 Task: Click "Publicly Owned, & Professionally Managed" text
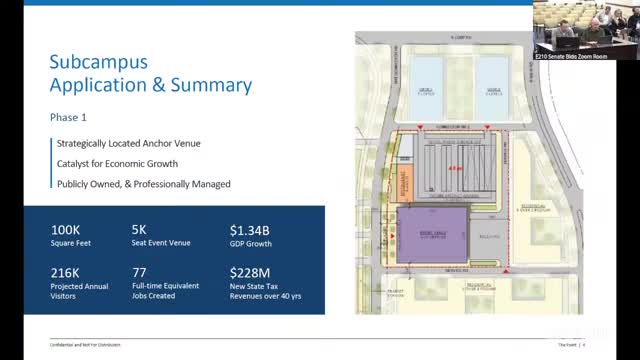point(144,184)
